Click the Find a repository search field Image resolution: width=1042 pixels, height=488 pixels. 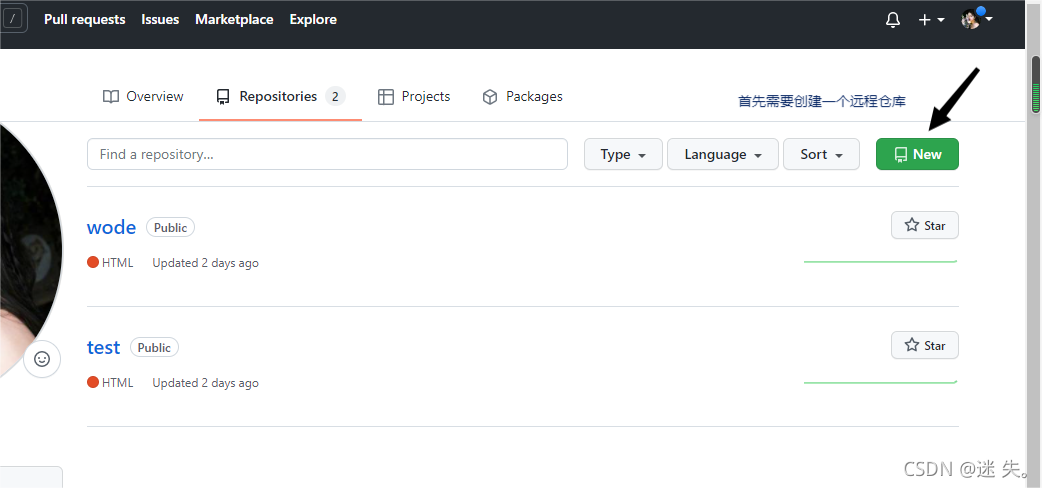[x=327, y=154]
